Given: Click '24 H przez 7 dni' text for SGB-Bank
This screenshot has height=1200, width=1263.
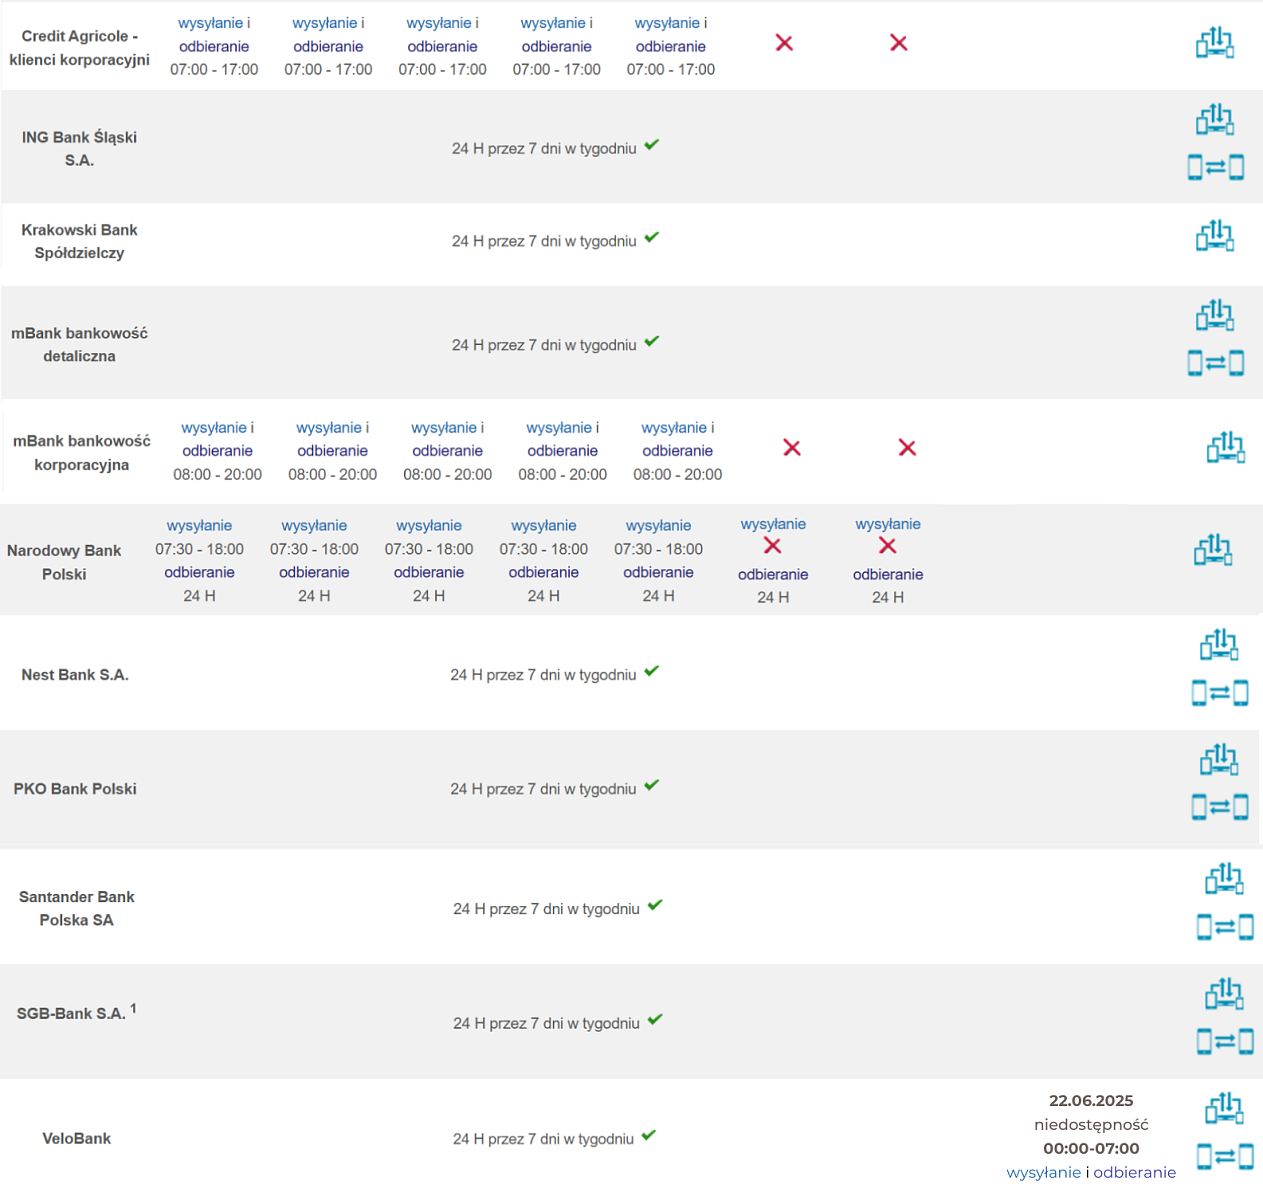Looking at the screenshot, I should [x=546, y=1023].
